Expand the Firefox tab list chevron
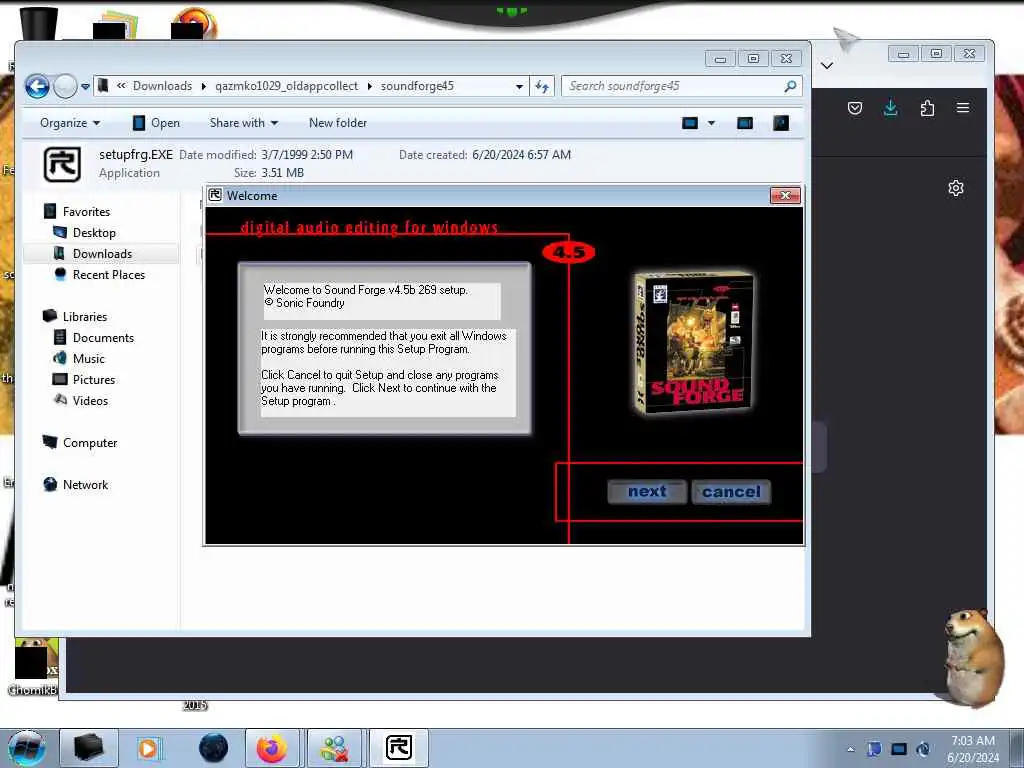Screen dimensions: 1024x768 pyautogui.click(x=827, y=65)
